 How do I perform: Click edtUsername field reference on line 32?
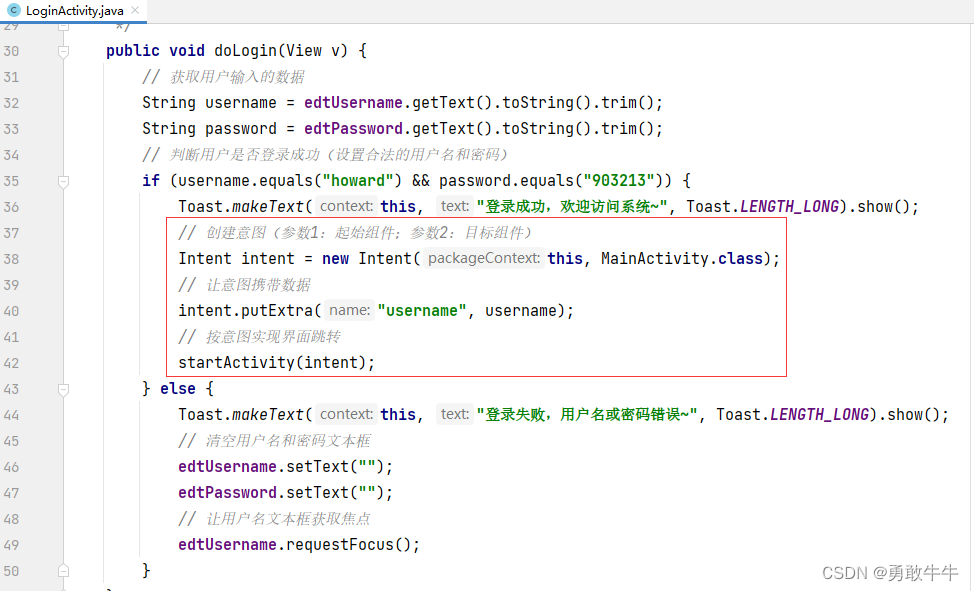pos(353,103)
